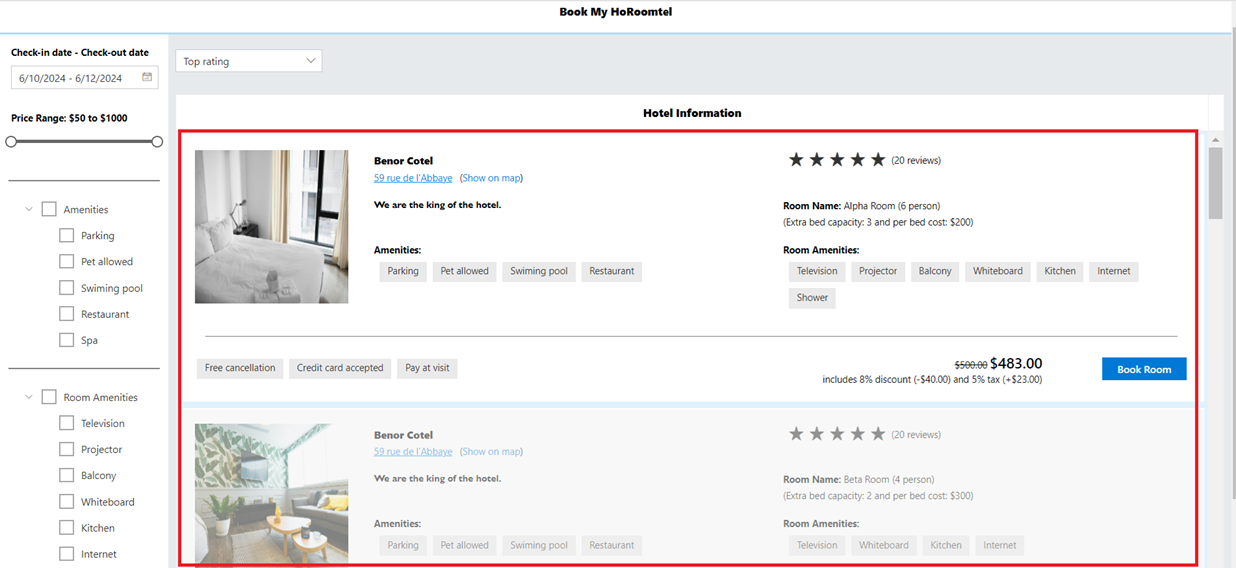The height and width of the screenshot is (568, 1236).
Task: Enable the Projector filter checkbox
Action: pos(67,449)
